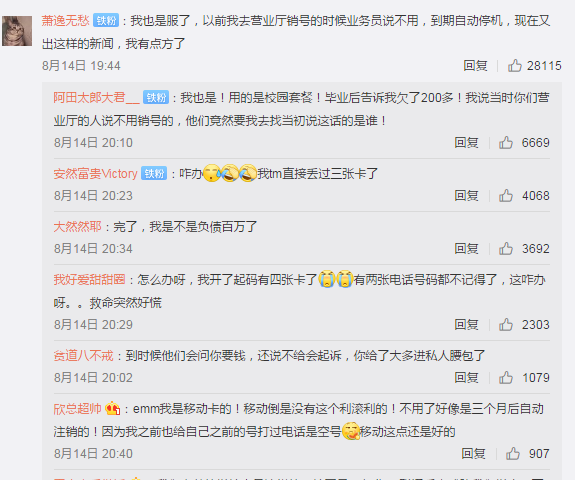This screenshot has width=575, height=480.
Task: Like 欣总超帅's reply with 907 likes
Action: click(513, 454)
